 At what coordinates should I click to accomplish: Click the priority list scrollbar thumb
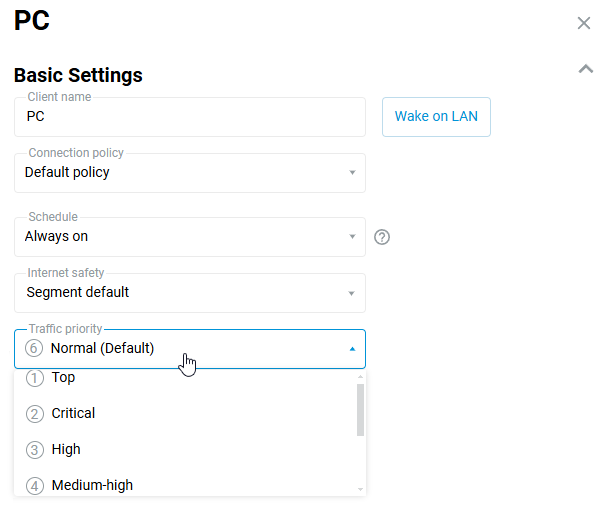pyautogui.click(x=360, y=408)
